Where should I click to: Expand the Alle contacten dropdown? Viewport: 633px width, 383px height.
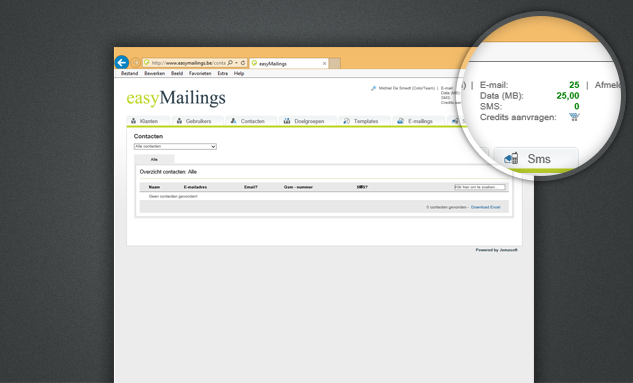(175, 147)
